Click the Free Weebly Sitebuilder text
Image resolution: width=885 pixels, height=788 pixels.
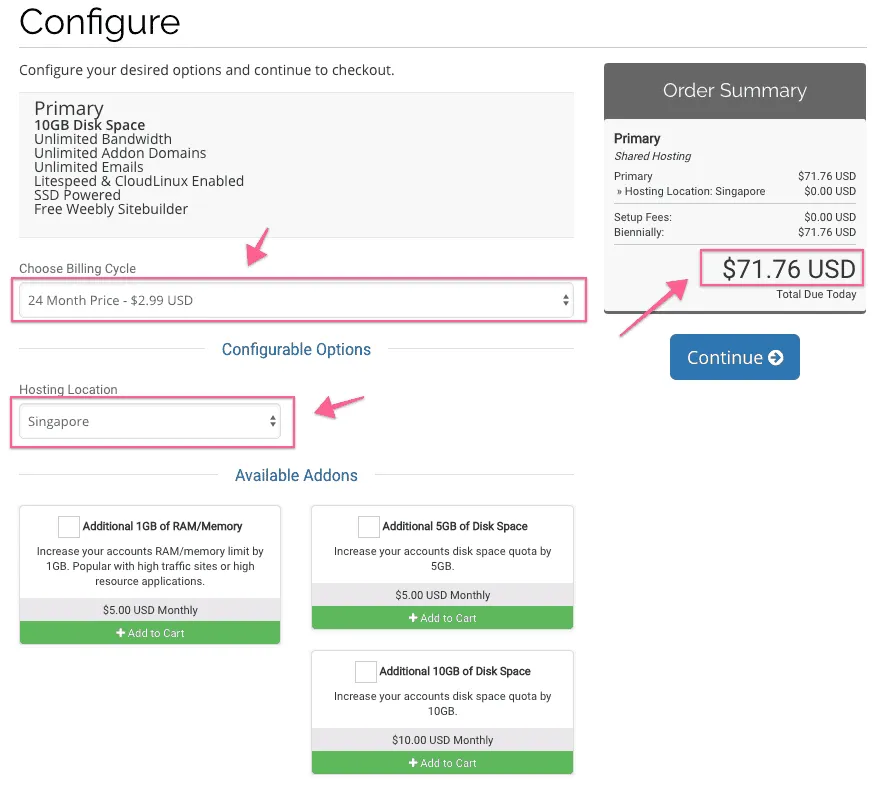coord(111,209)
